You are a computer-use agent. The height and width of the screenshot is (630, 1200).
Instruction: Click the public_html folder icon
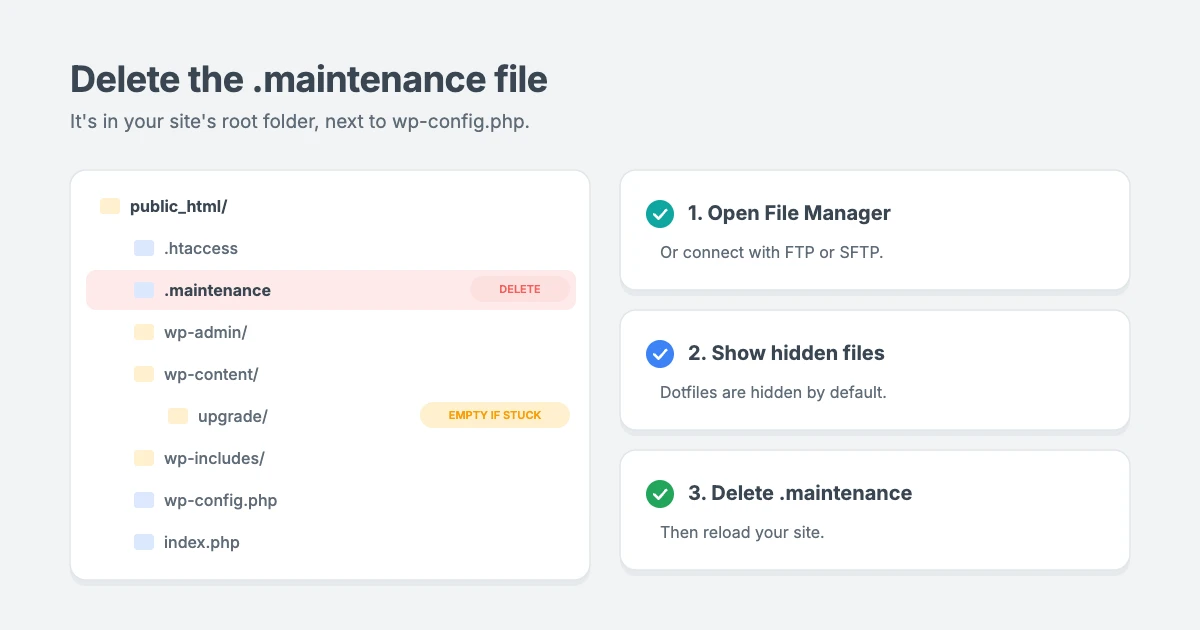pos(110,206)
